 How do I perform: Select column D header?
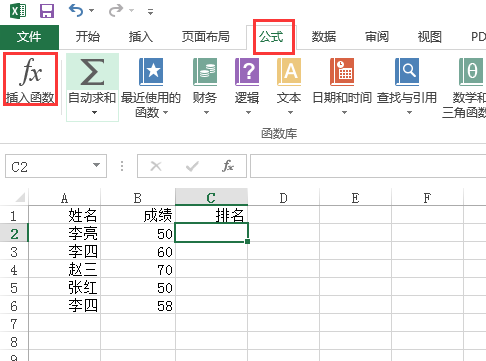(x=283, y=198)
